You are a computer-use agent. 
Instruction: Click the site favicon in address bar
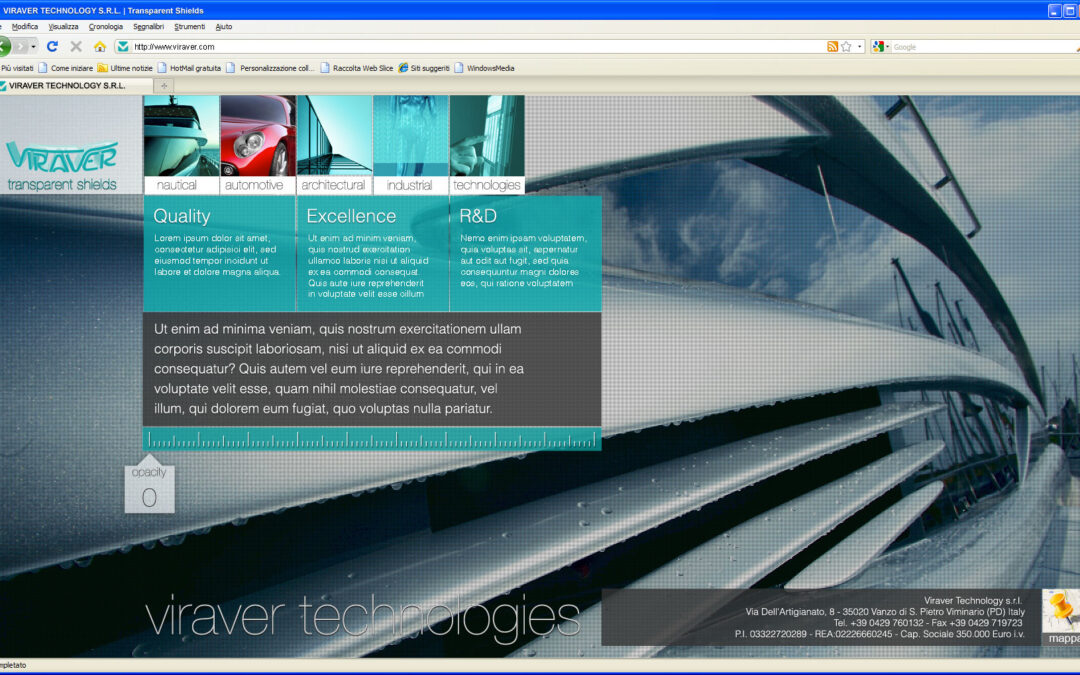123,47
